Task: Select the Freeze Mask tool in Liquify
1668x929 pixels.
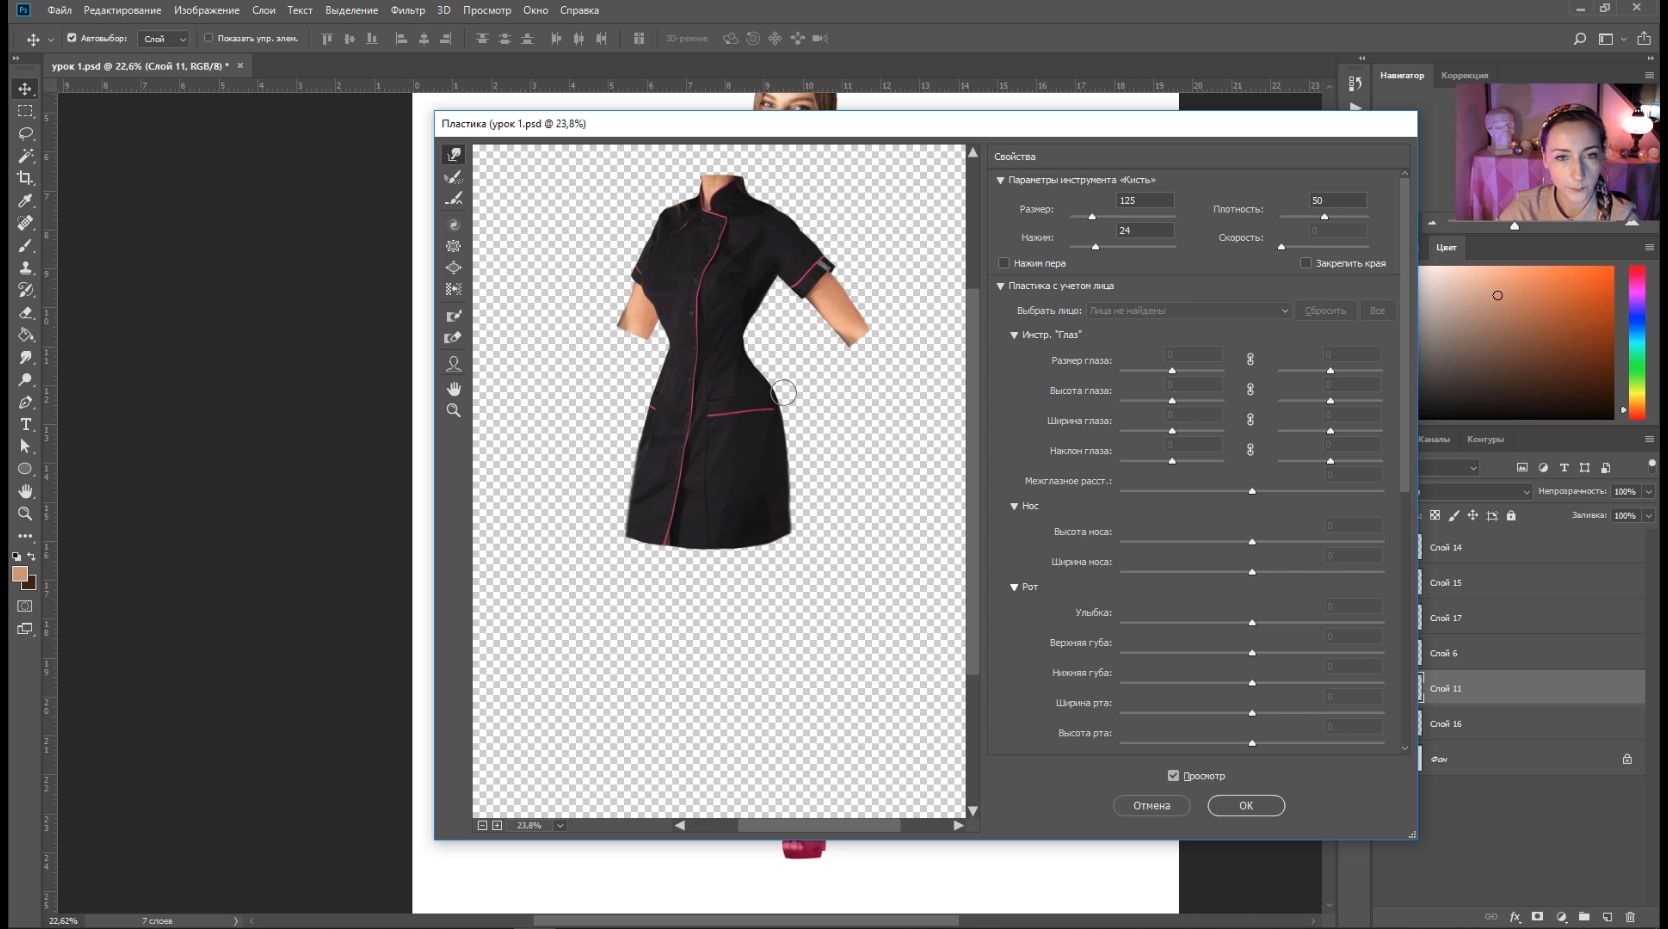Action: pyautogui.click(x=454, y=316)
